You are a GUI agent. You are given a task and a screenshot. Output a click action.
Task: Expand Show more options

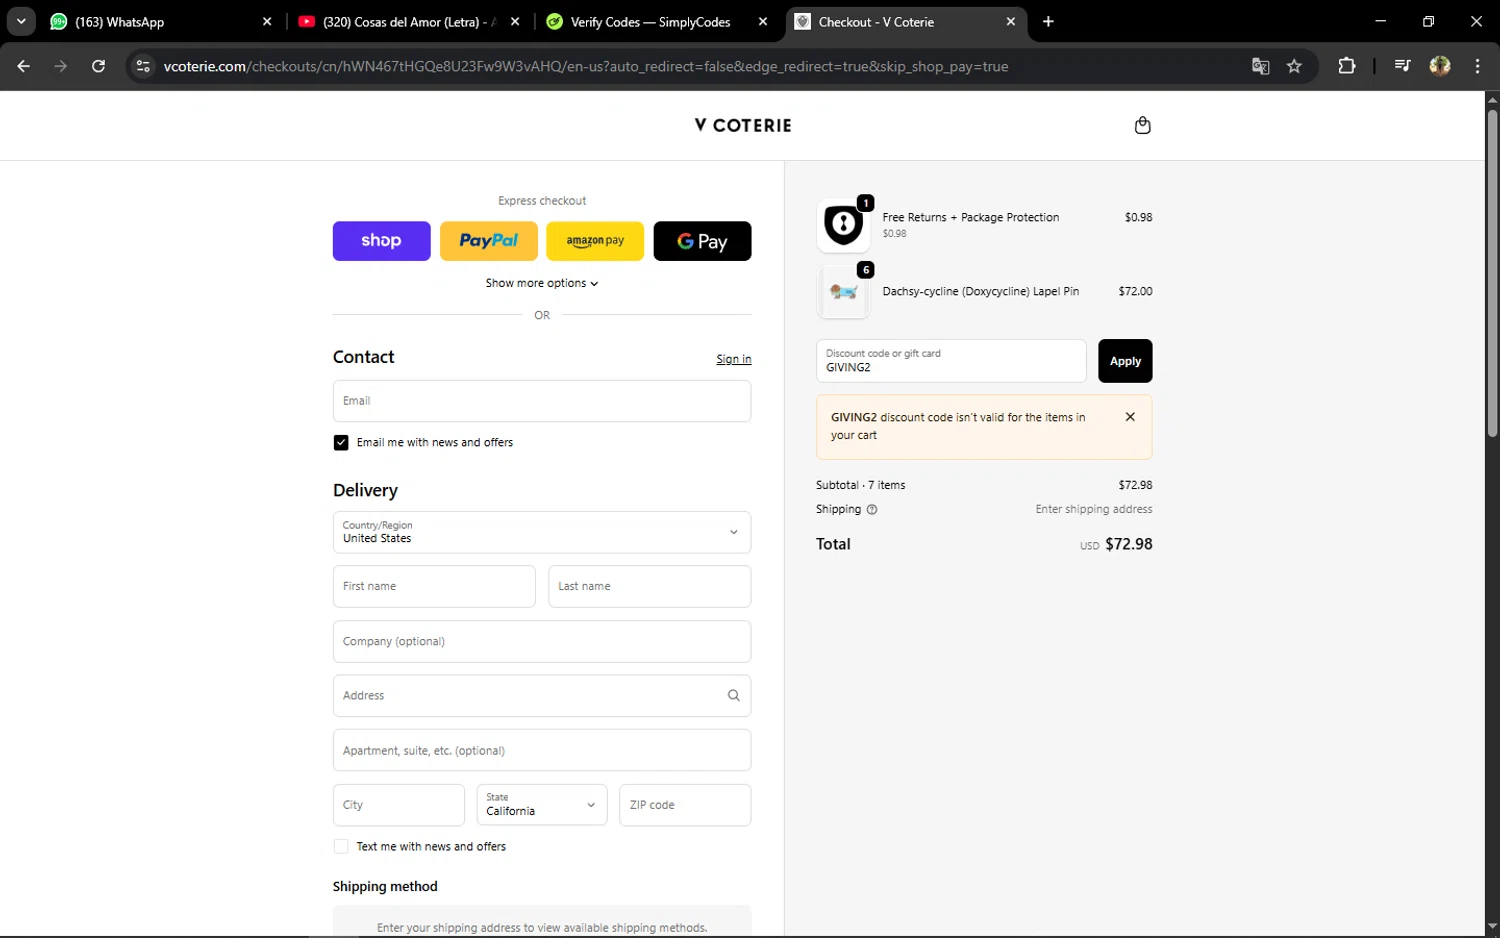tap(542, 283)
